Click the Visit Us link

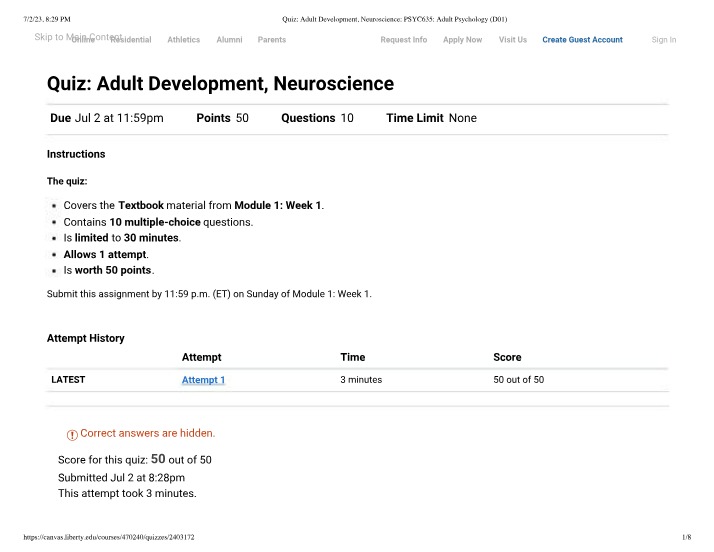512,40
